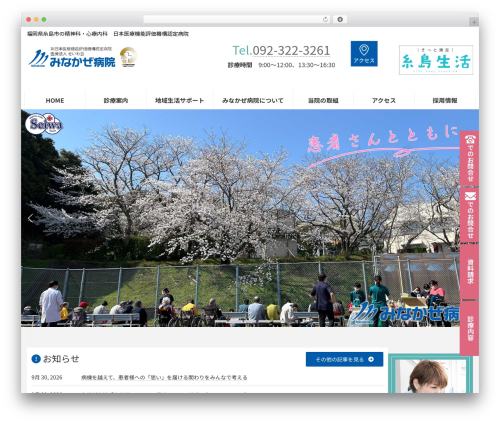500x423 pixels.
Task: Open the Minakaze Hospital logo link
Action: point(72,58)
